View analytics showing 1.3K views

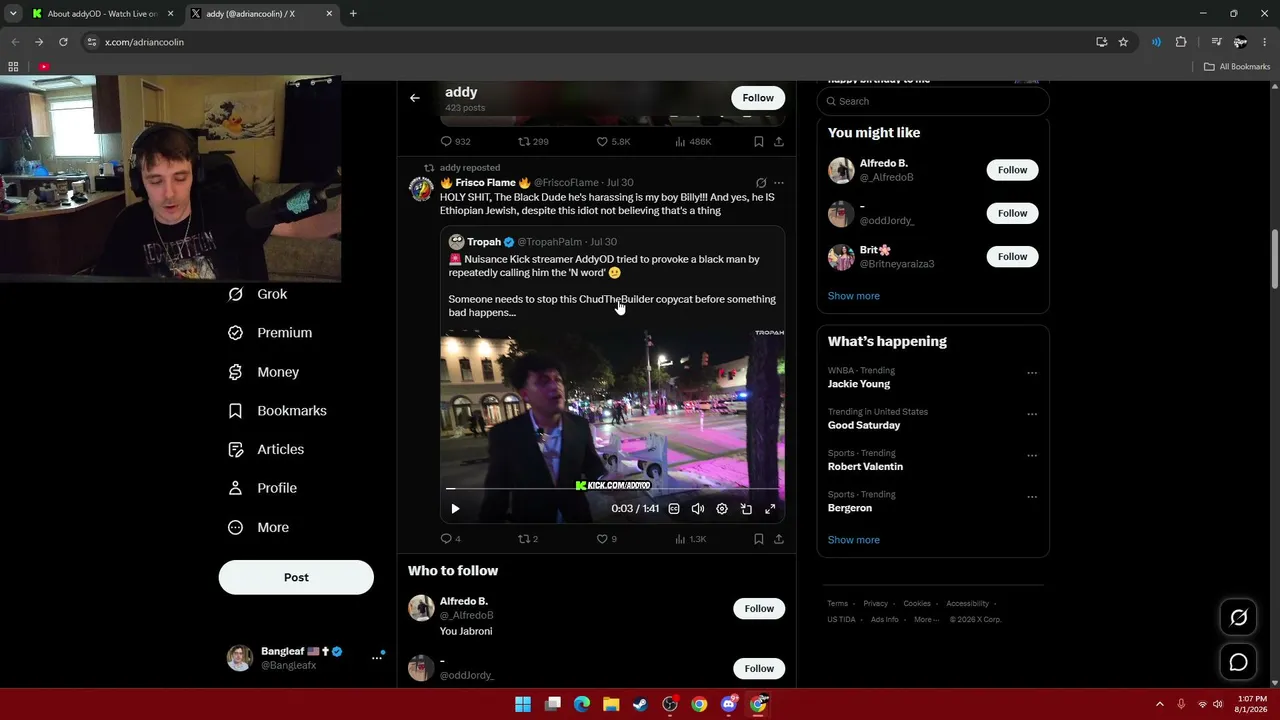pyautogui.click(x=691, y=539)
